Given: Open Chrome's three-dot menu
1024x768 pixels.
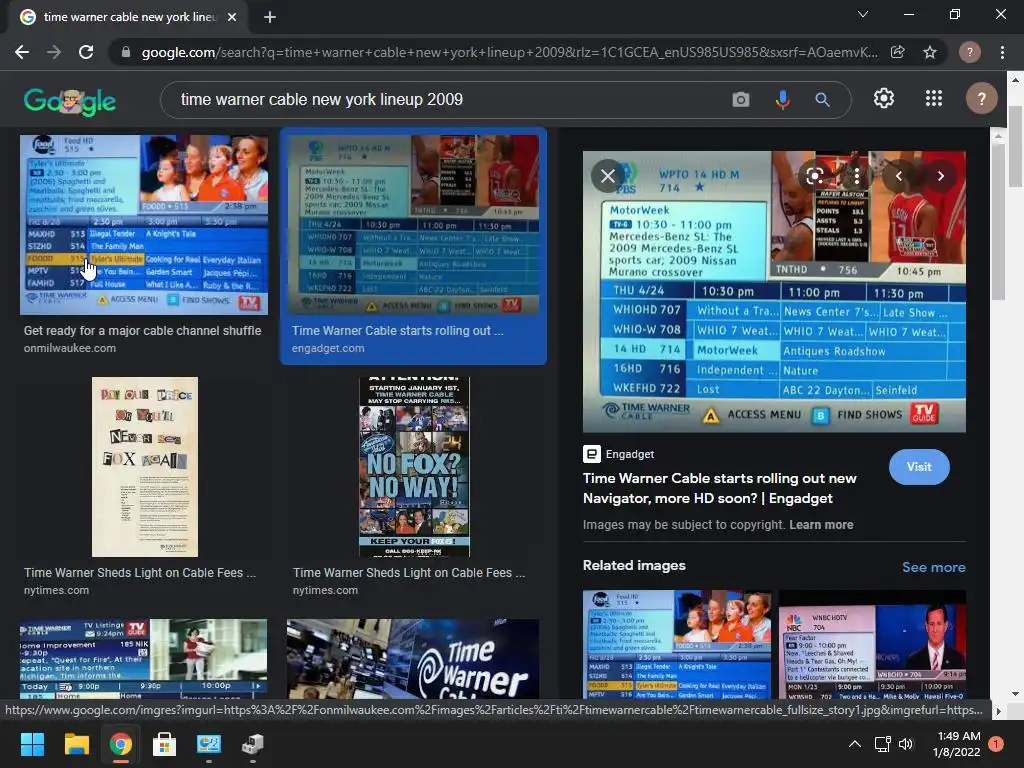Looking at the screenshot, I should click(1002, 52).
